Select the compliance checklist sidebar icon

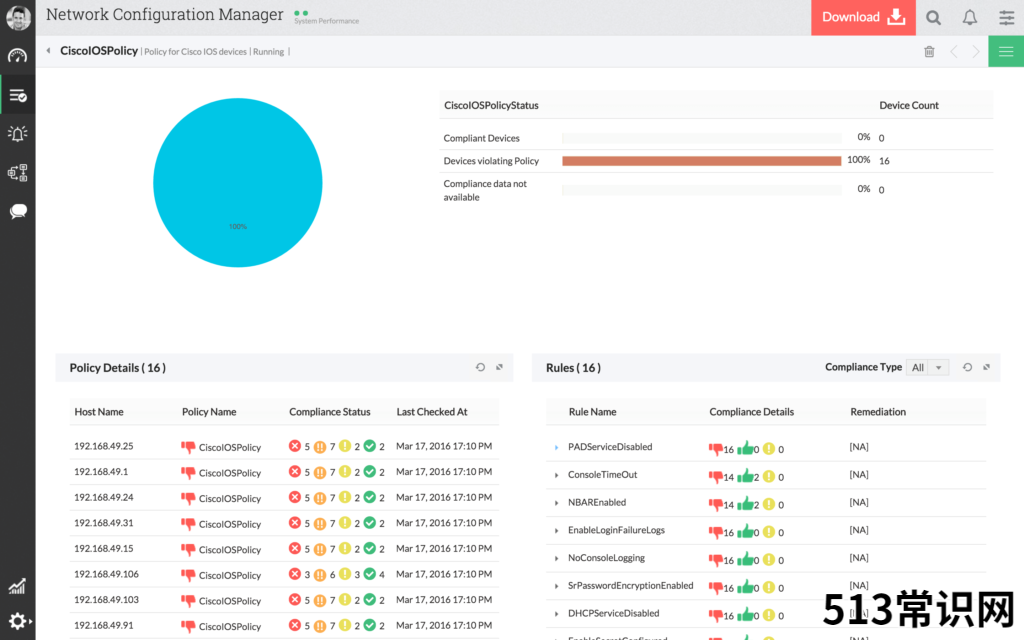point(18,95)
